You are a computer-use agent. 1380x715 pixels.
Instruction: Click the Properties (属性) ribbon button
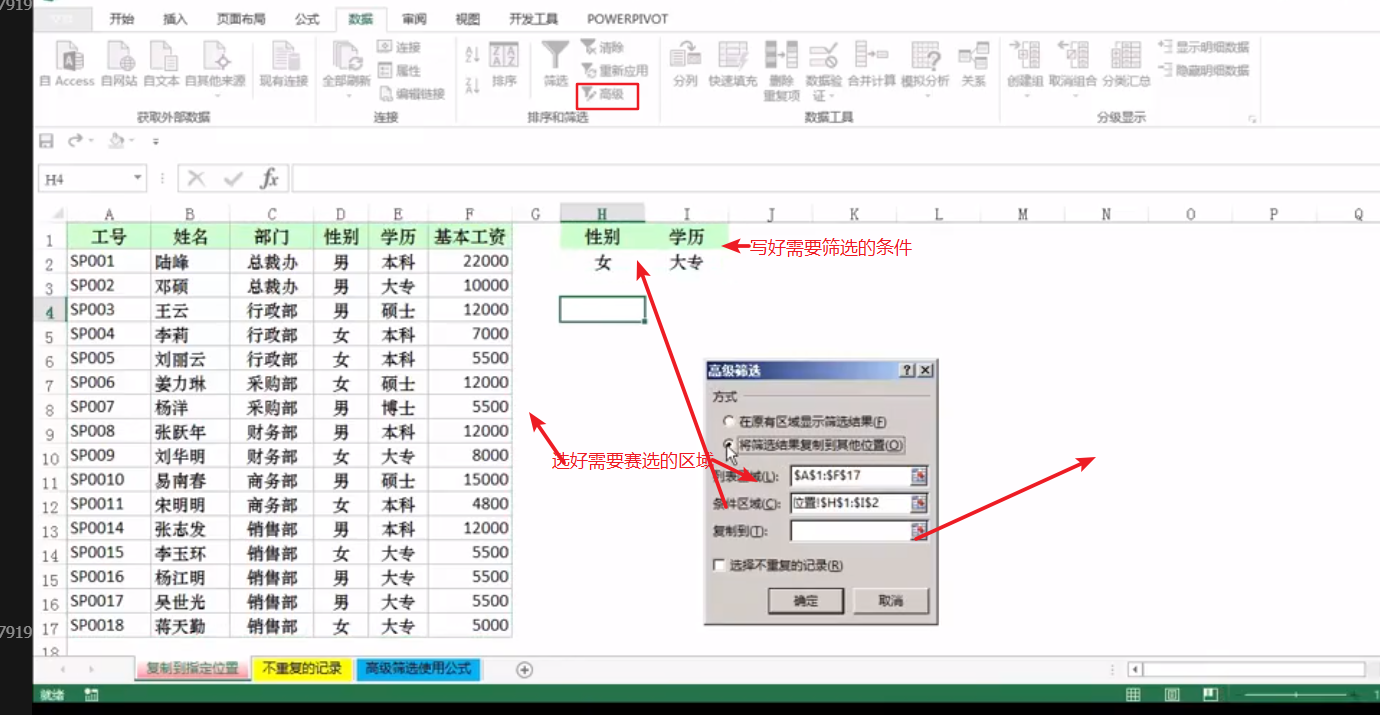click(x=400, y=71)
